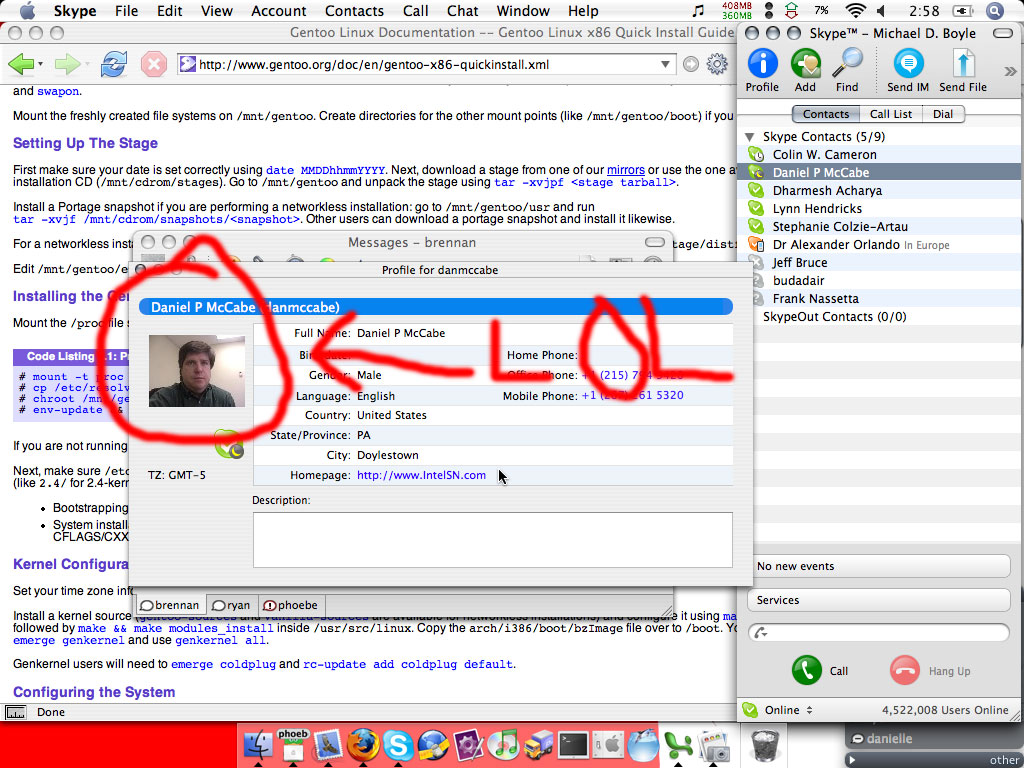Open the Account menu
The image size is (1024, 768).
tap(279, 10)
